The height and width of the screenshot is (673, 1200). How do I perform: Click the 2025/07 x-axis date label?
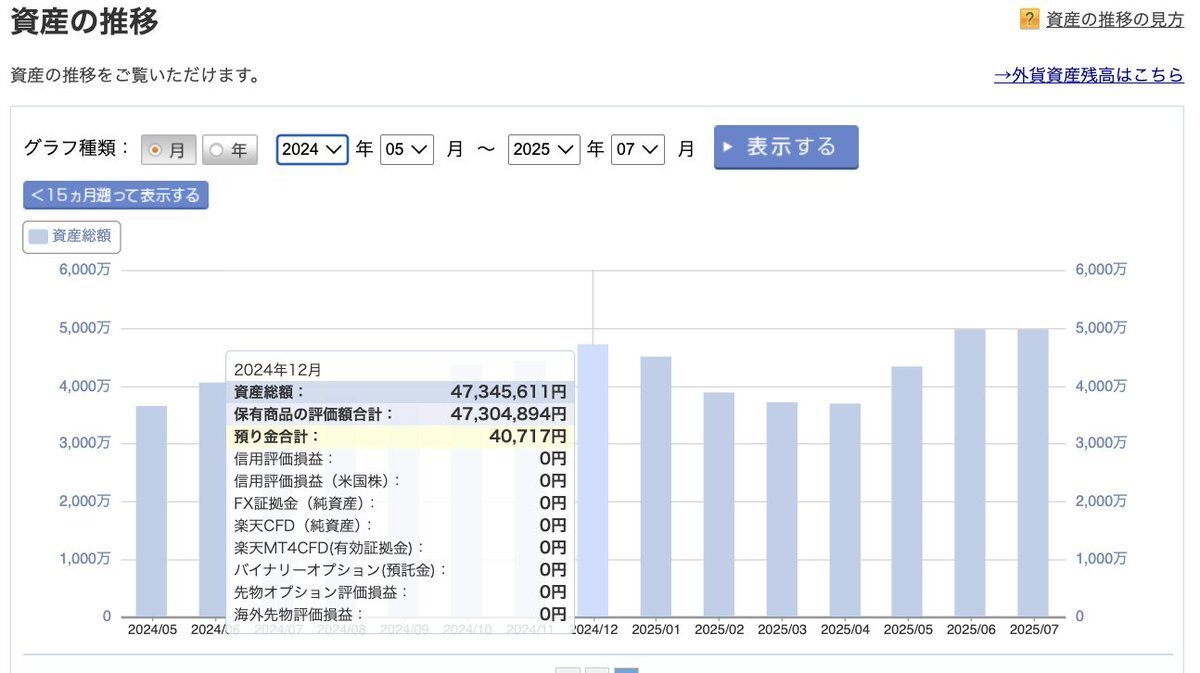1033,630
